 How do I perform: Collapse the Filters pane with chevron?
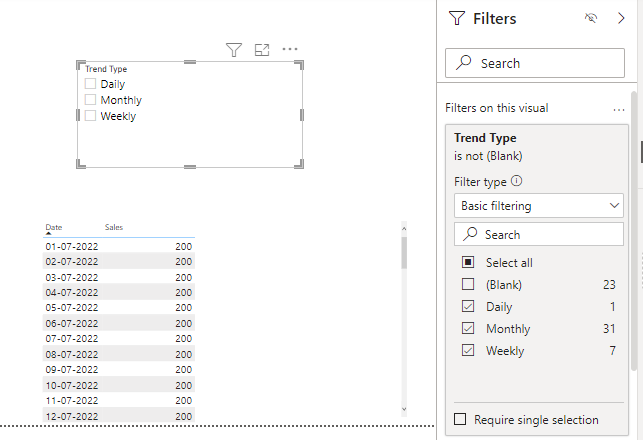coord(621,18)
